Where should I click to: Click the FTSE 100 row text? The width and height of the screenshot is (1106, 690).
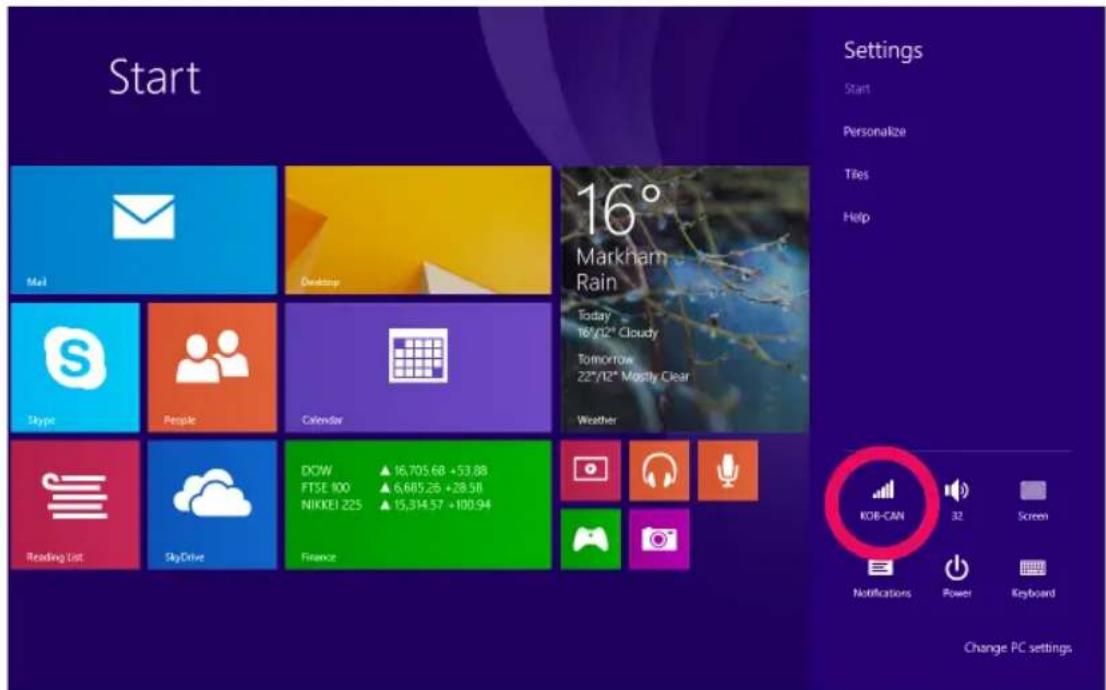tap(391, 488)
